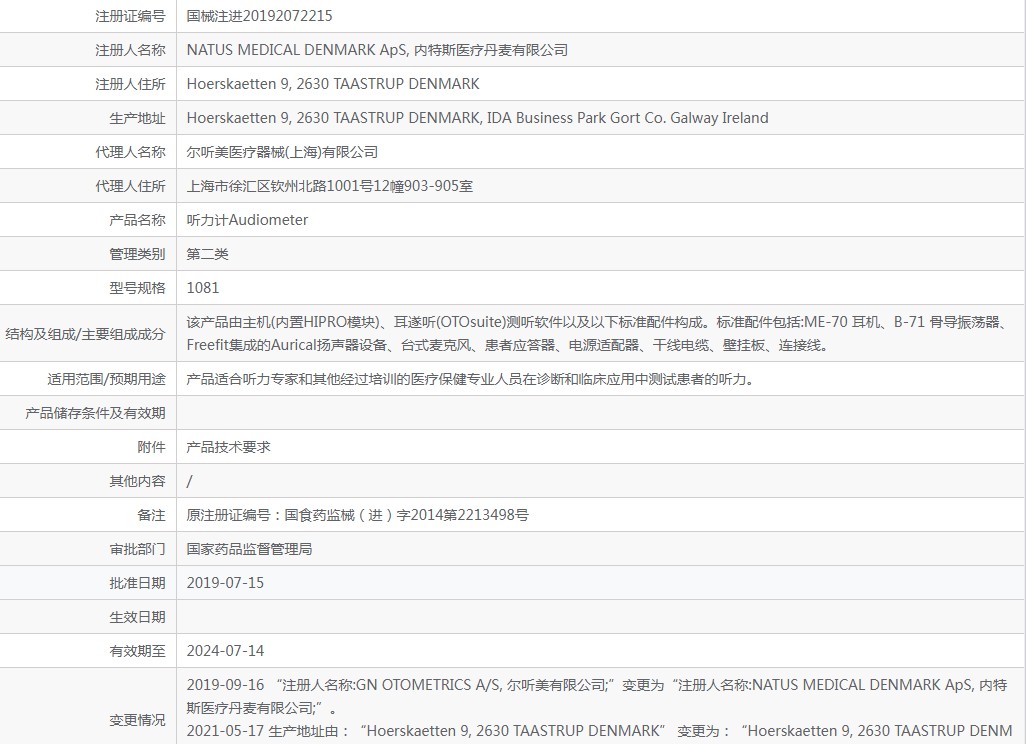Select composition text starting 该产品由主机
The width and height of the screenshot is (1029, 744).
[x=598, y=333]
